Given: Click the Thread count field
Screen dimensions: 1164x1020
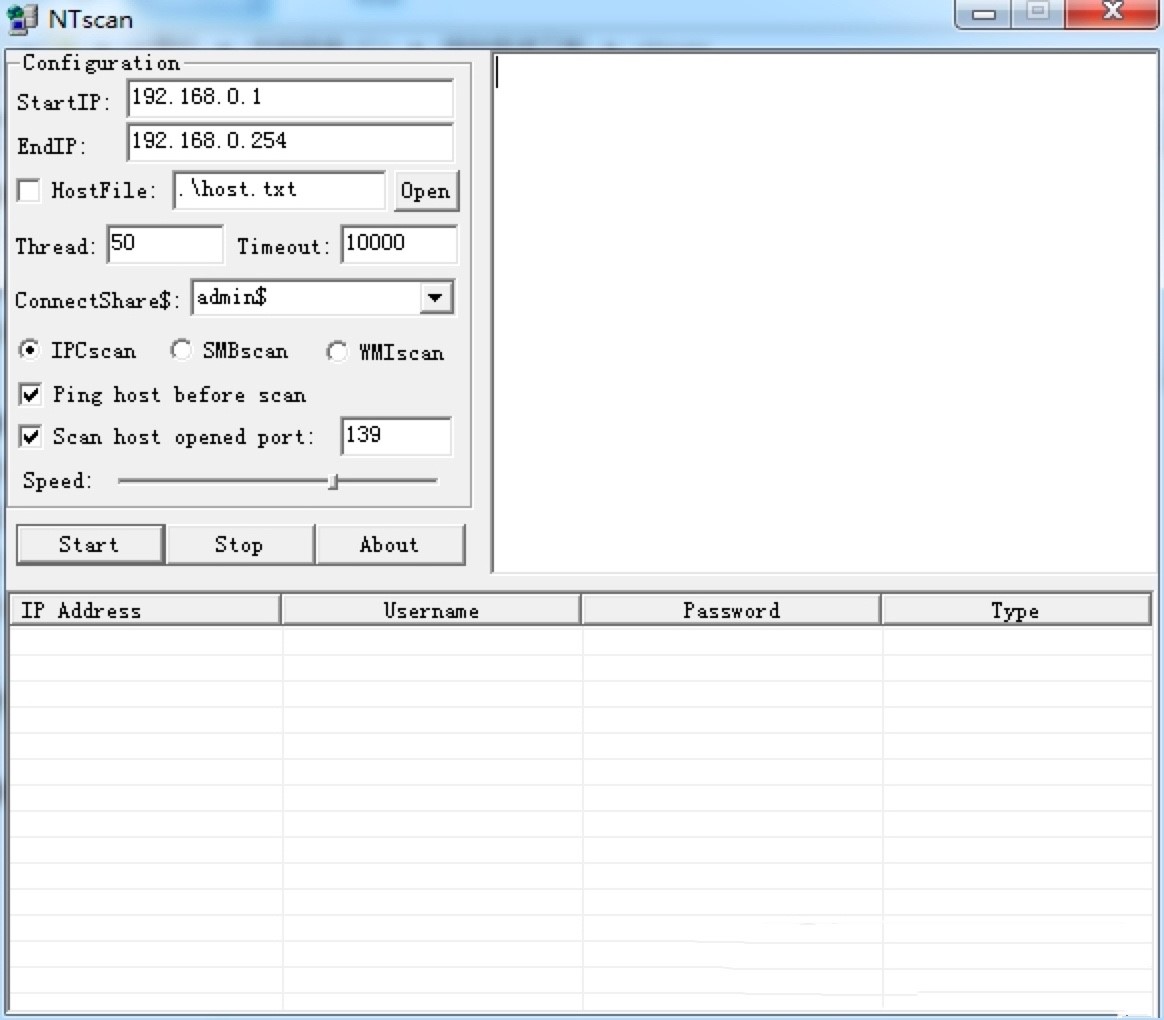Looking at the screenshot, I should click(x=164, y=243).
